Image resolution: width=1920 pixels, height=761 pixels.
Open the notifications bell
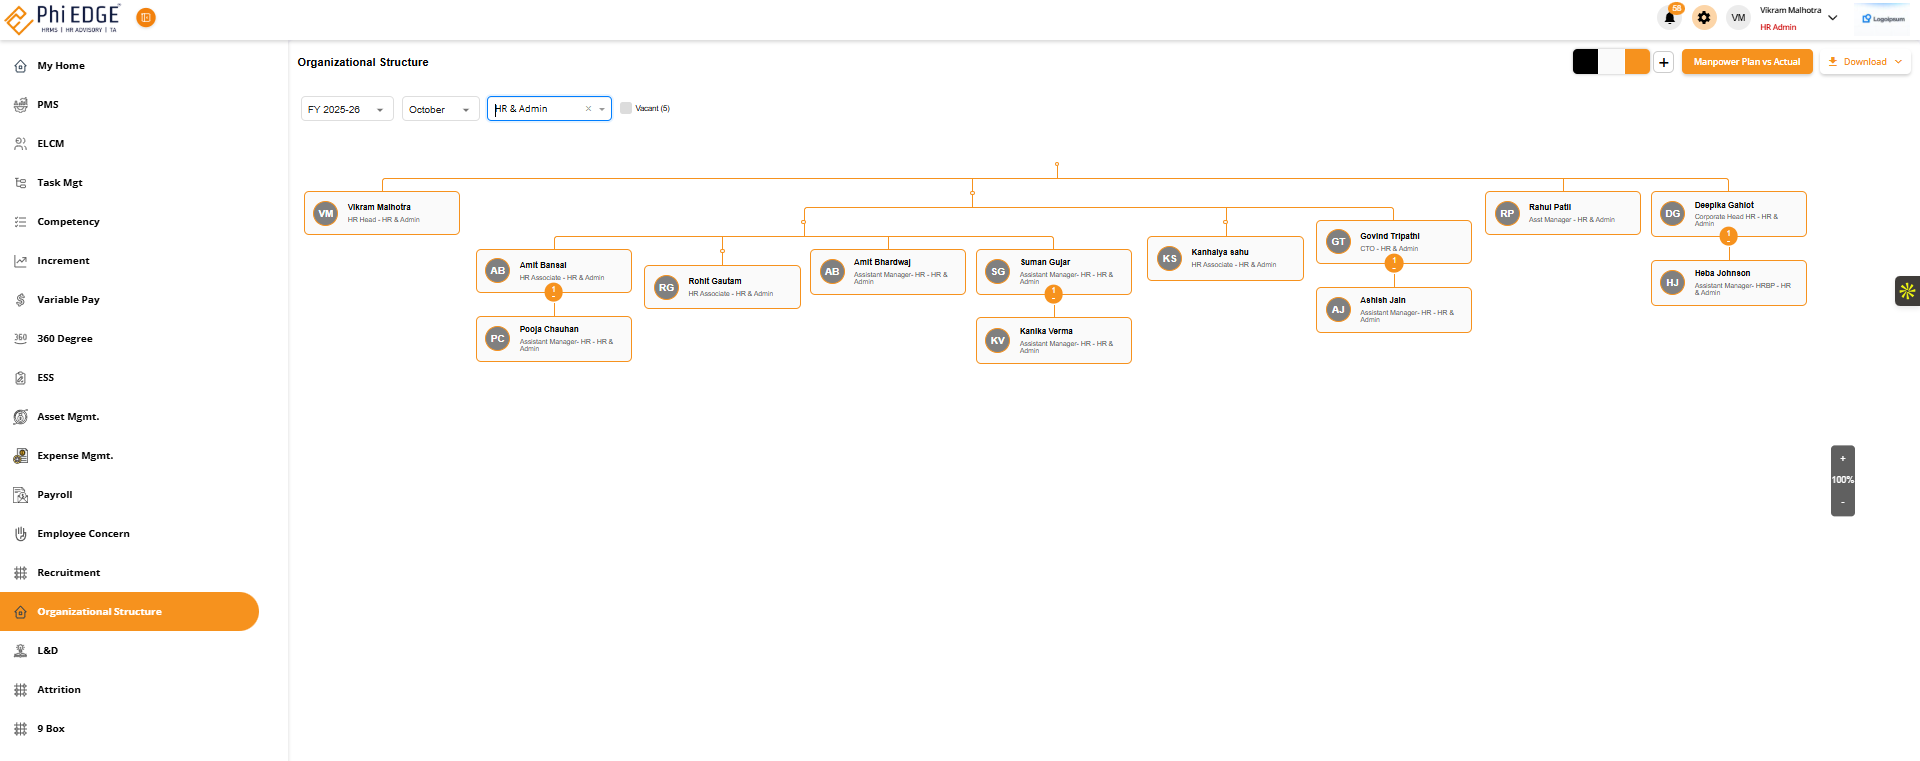(1669, 18)
